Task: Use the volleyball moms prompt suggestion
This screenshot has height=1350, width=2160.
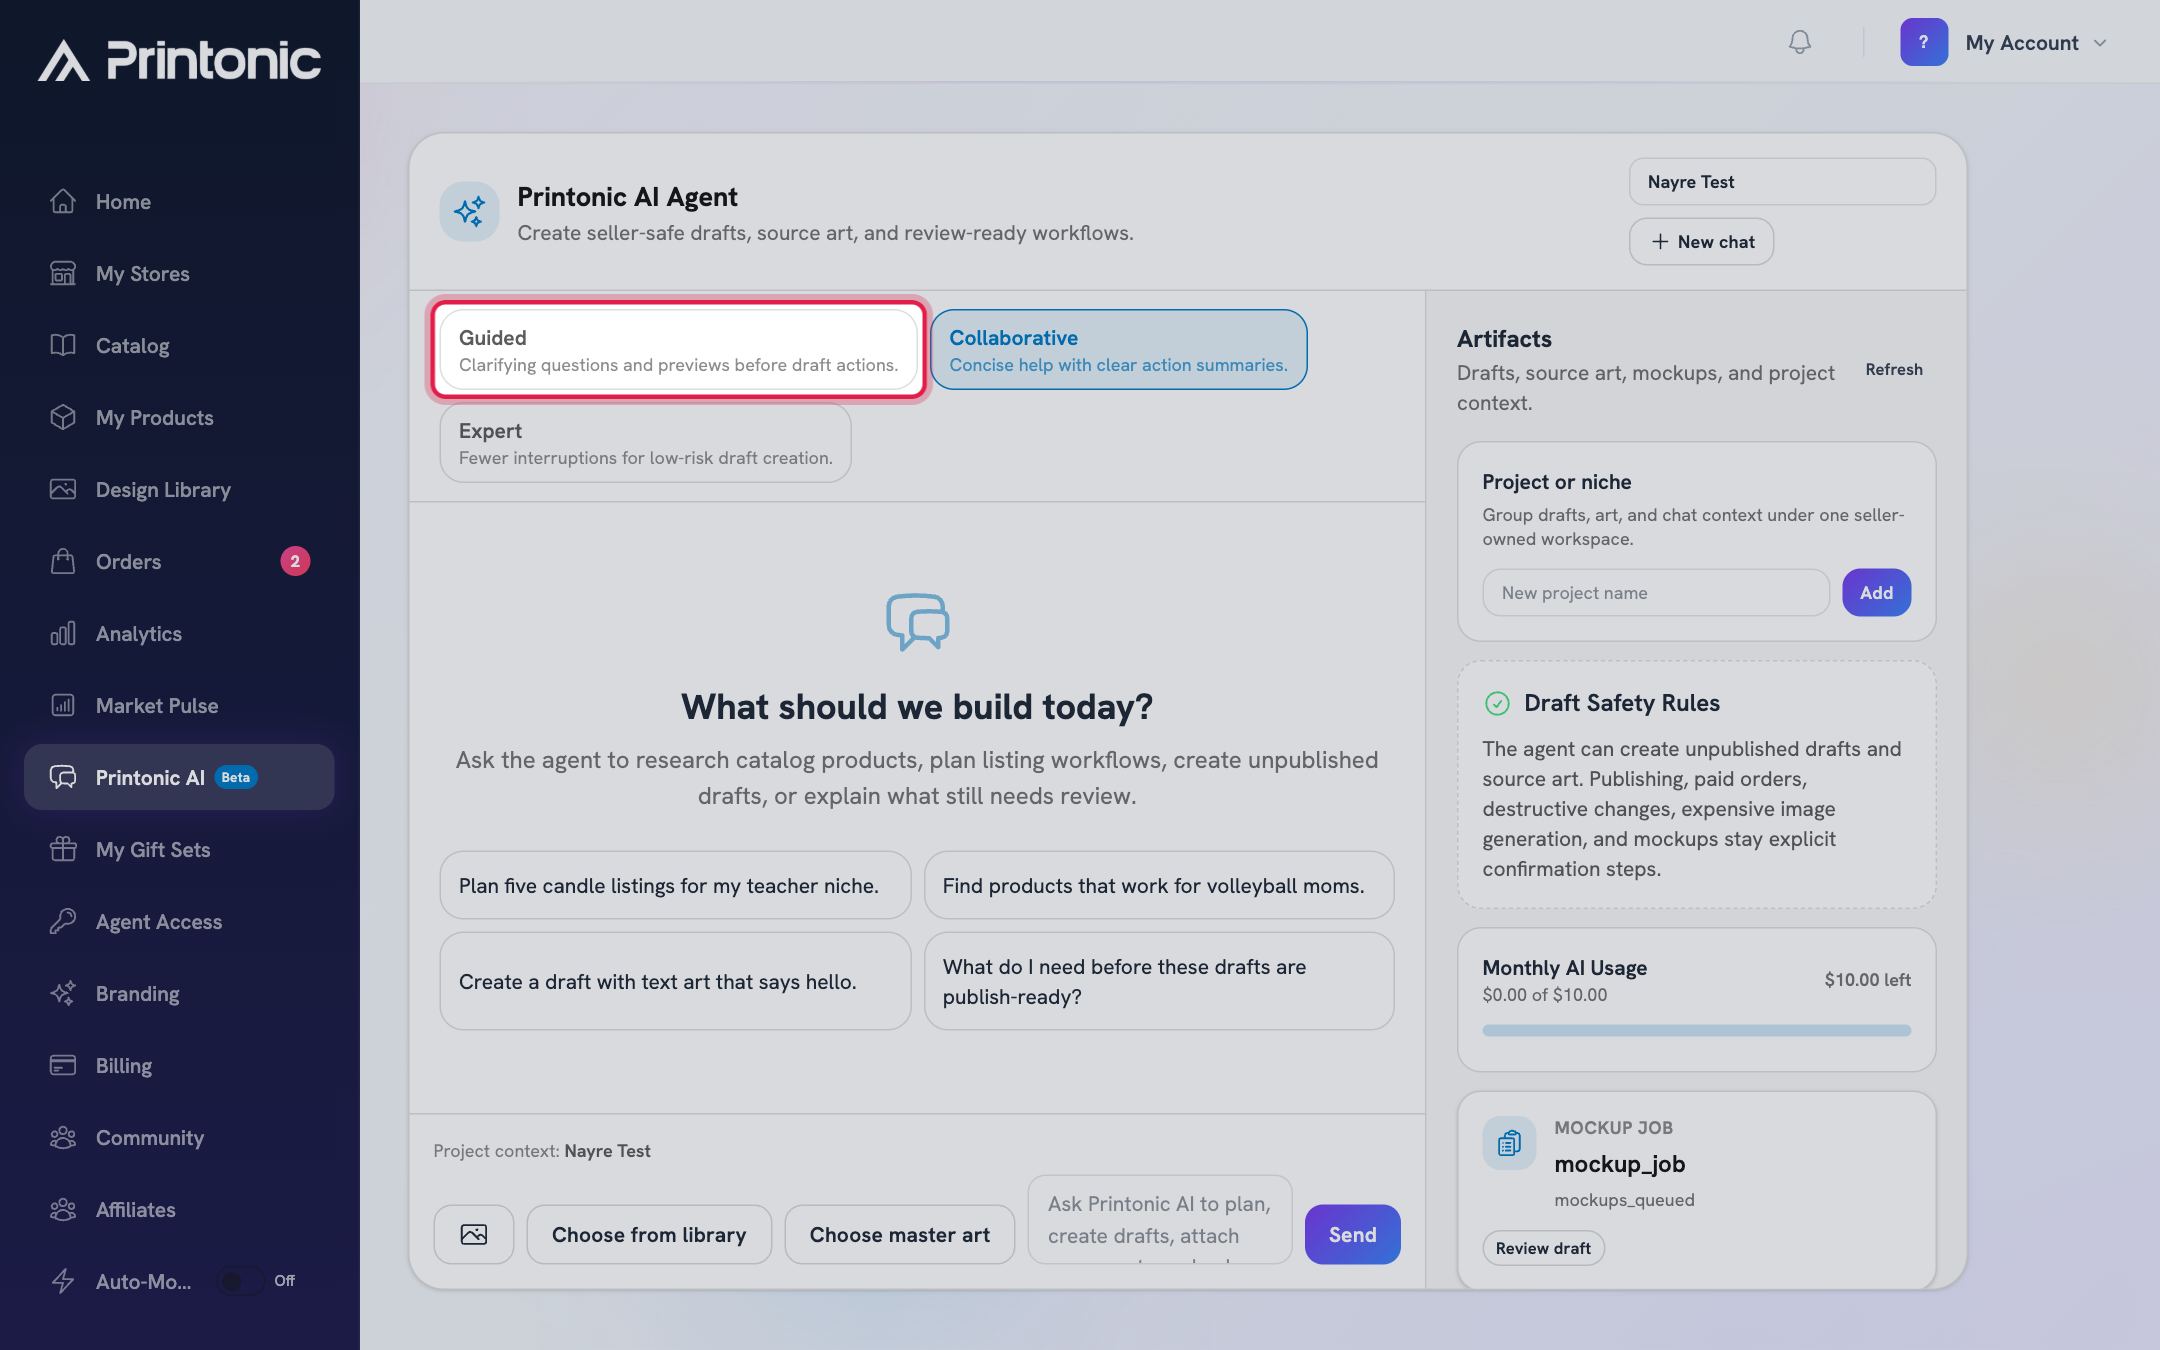Action: 1159,885
